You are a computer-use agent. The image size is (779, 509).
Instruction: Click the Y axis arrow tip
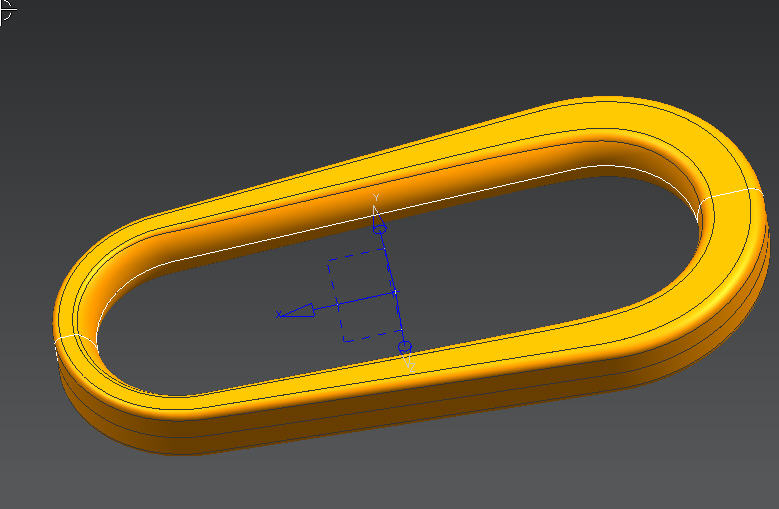376,212
